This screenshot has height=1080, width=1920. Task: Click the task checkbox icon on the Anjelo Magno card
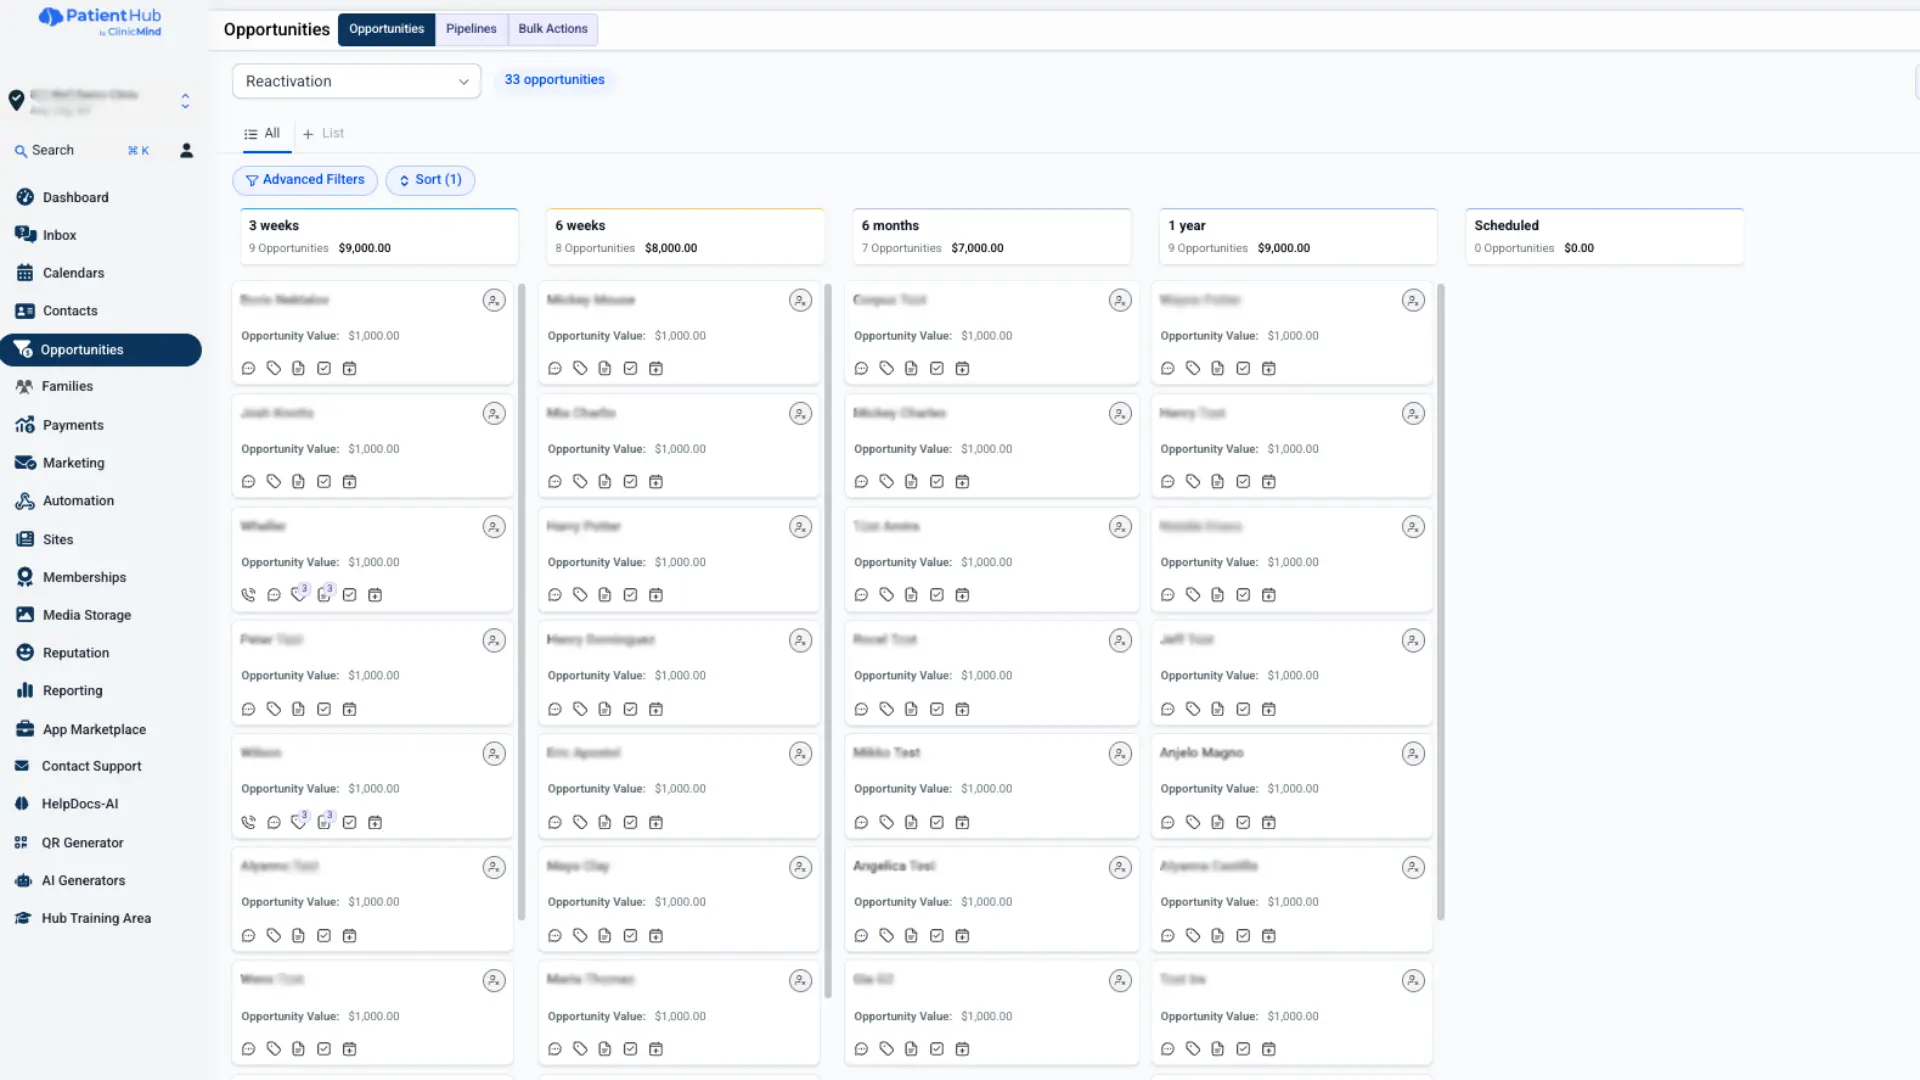pyautogui.click(x=1243, y=822)
